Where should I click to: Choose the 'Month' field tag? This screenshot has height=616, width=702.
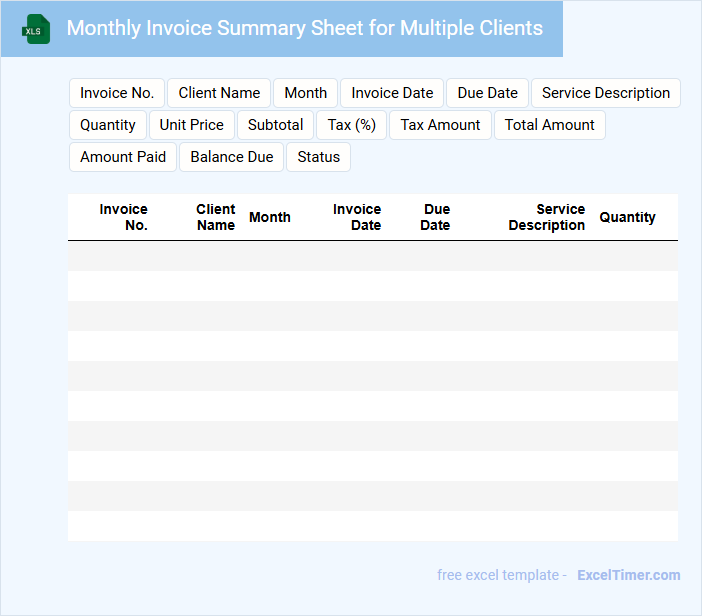click(x=305, y=93)
